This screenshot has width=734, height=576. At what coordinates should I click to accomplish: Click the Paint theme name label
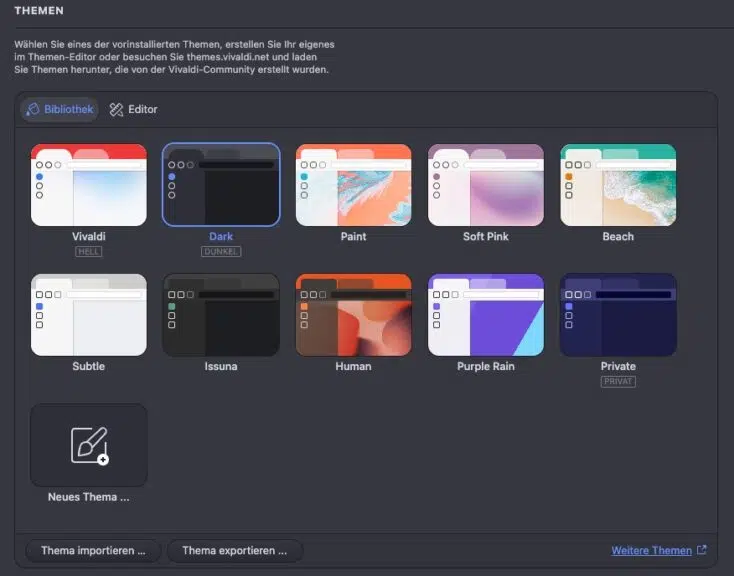point(353,236)
